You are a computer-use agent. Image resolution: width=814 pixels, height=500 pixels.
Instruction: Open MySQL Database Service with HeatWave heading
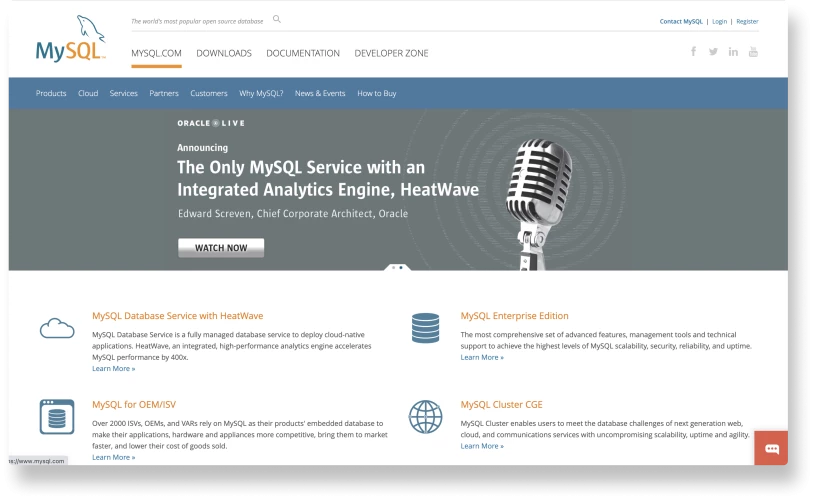pyautogui.click(x=178, y=316)
